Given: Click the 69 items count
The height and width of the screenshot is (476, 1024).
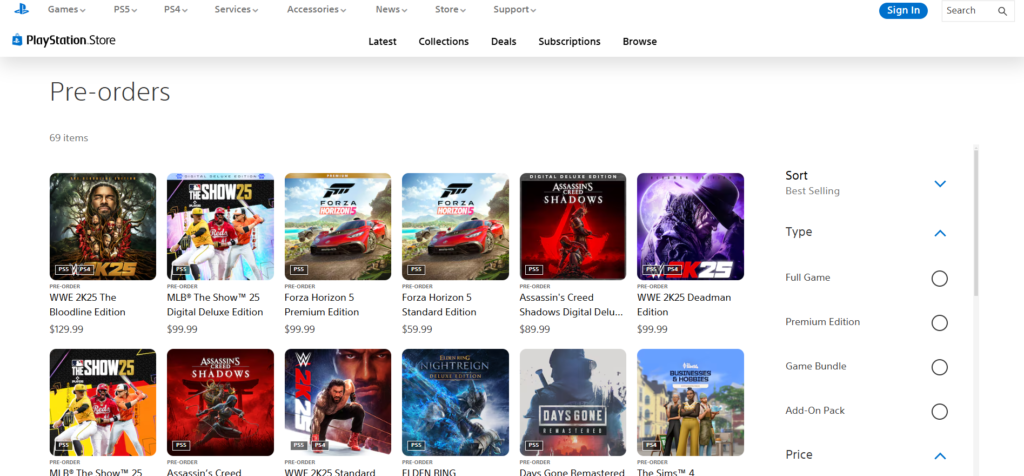Looking at the screenshot, I should [x=69, y=138].
